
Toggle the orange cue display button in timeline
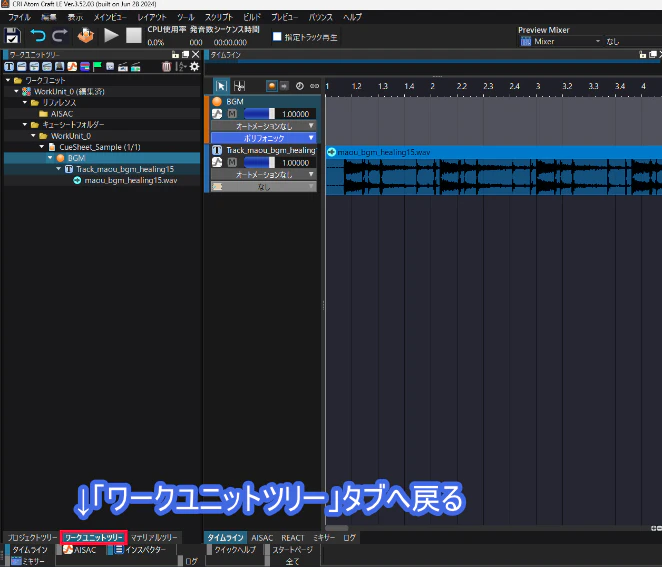pyautogui.click(x=272, y=86)
